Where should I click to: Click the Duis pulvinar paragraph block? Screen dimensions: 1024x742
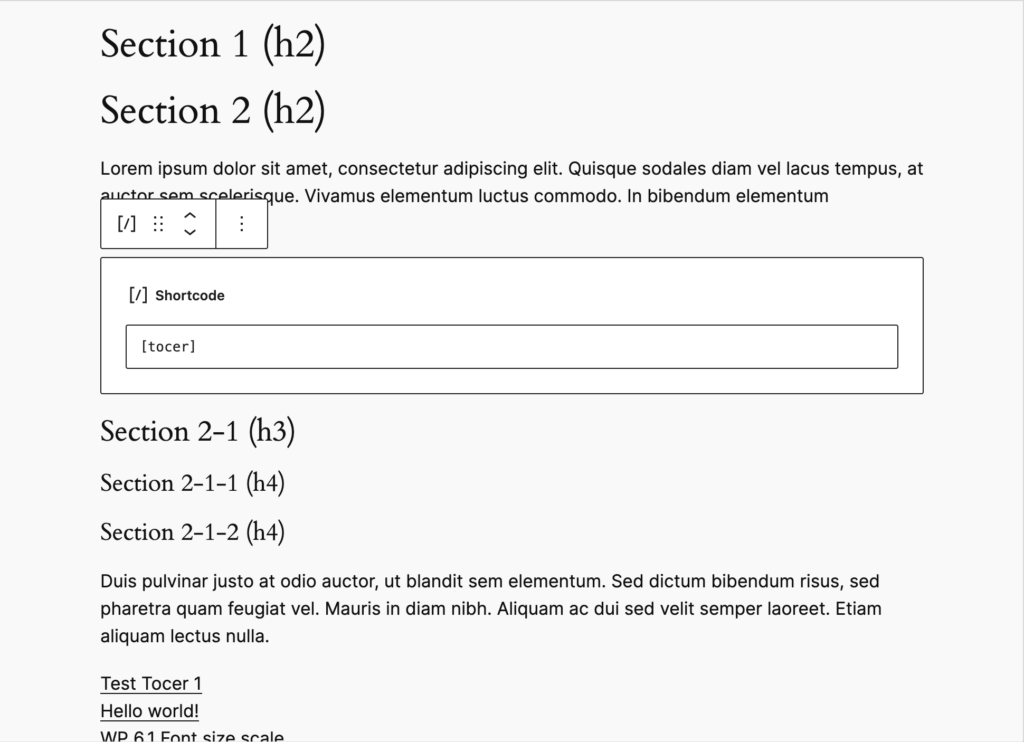point(491,609)
